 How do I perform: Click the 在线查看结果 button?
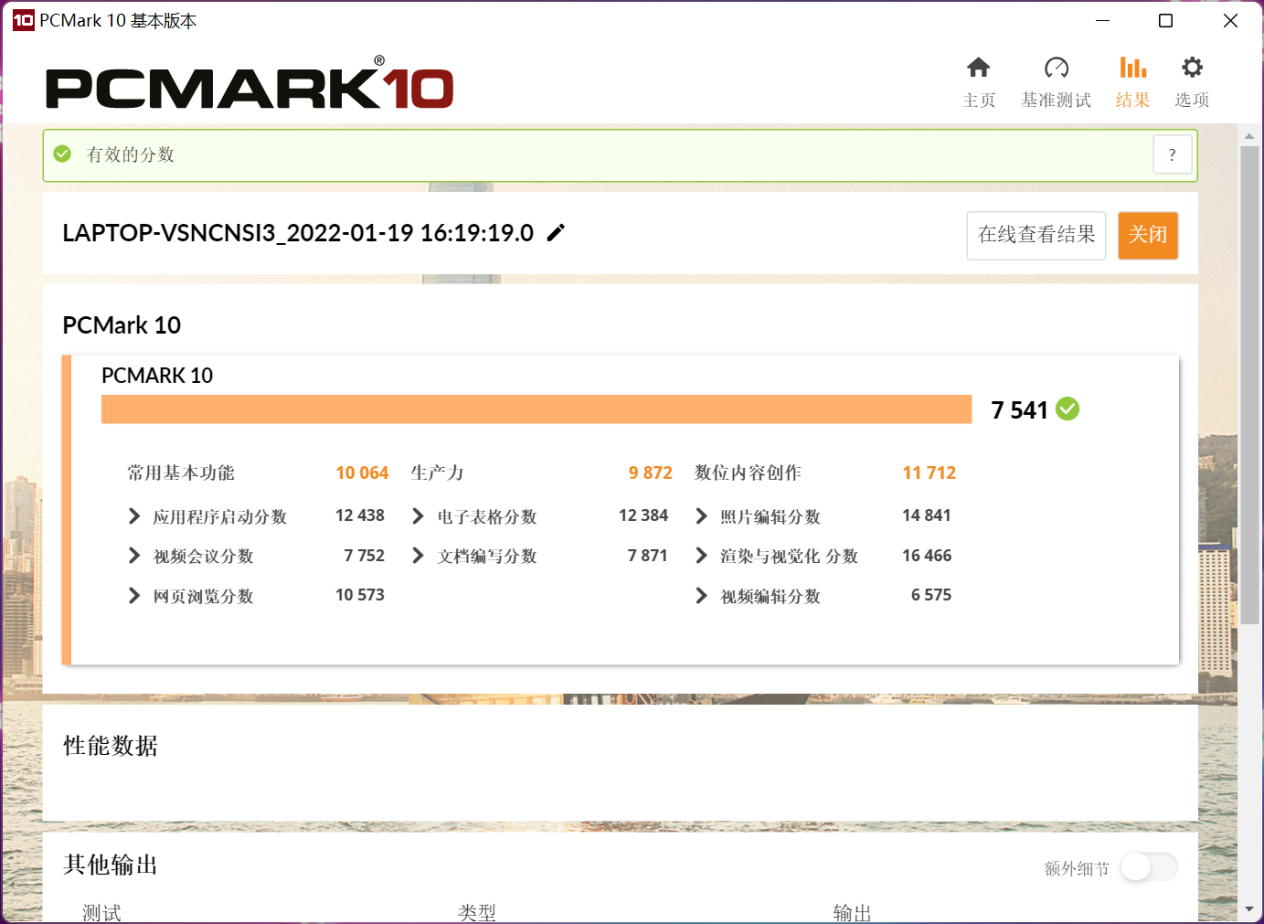[1036, 235]
